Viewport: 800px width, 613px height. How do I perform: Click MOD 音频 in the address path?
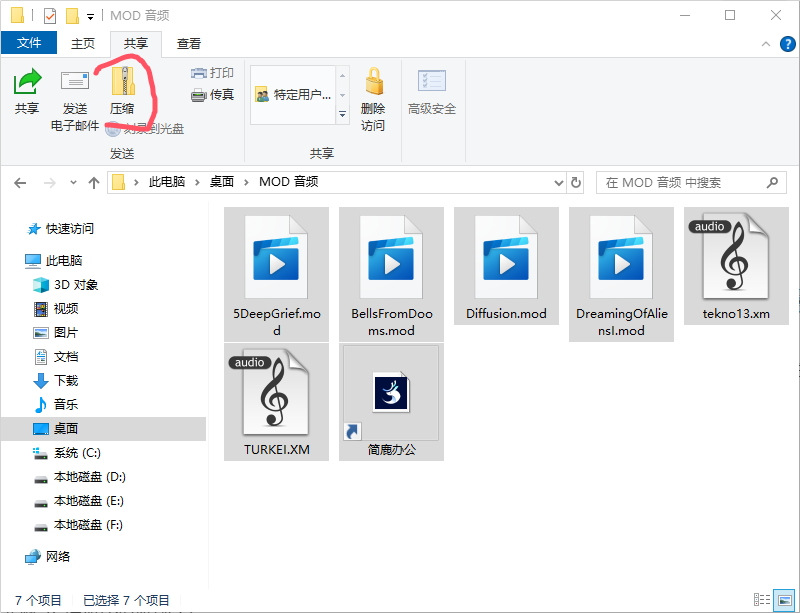point(289,182)
